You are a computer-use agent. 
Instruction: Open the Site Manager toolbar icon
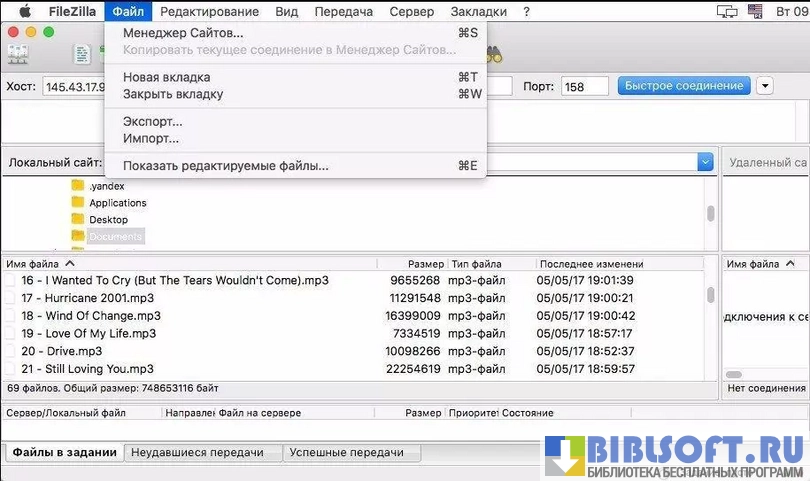click(x=17, y=56)
